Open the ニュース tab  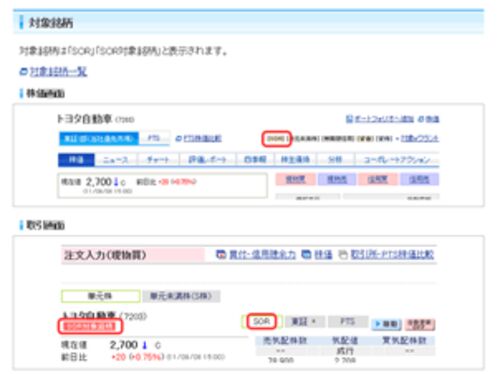point(115,160)
